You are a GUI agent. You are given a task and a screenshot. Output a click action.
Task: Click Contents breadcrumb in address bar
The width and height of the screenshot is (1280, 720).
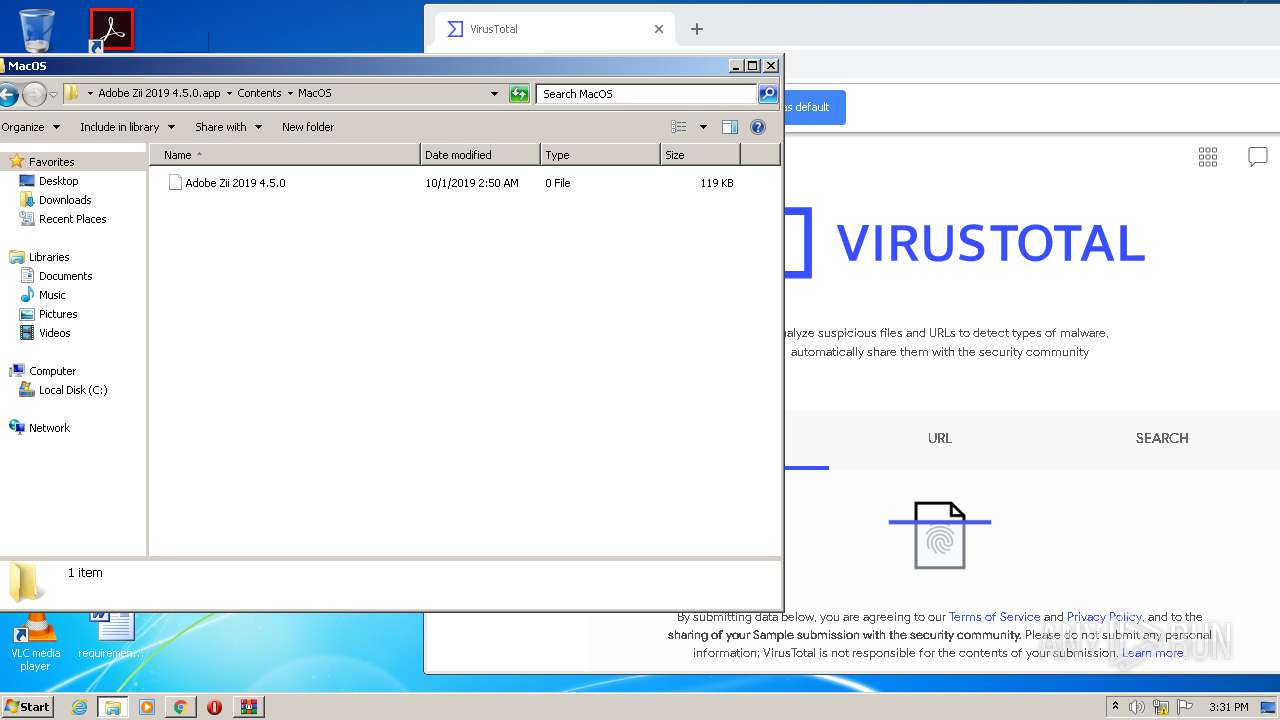point(259,93)
